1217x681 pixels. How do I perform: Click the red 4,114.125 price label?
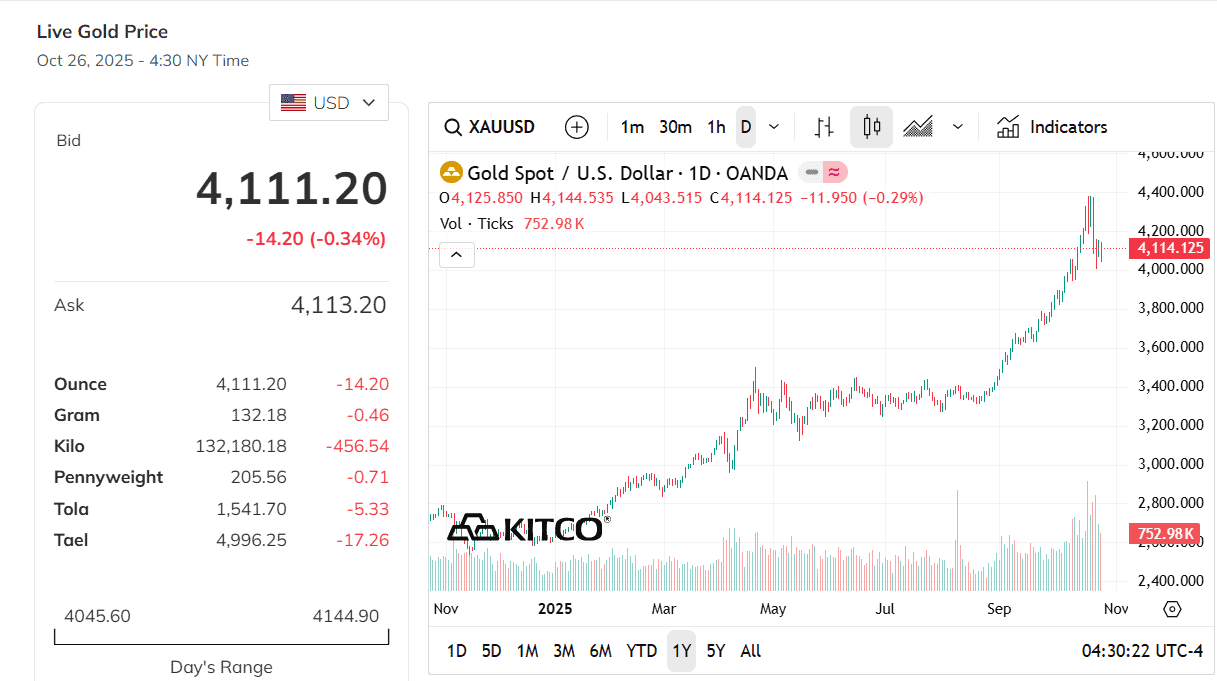(1170, 248)
